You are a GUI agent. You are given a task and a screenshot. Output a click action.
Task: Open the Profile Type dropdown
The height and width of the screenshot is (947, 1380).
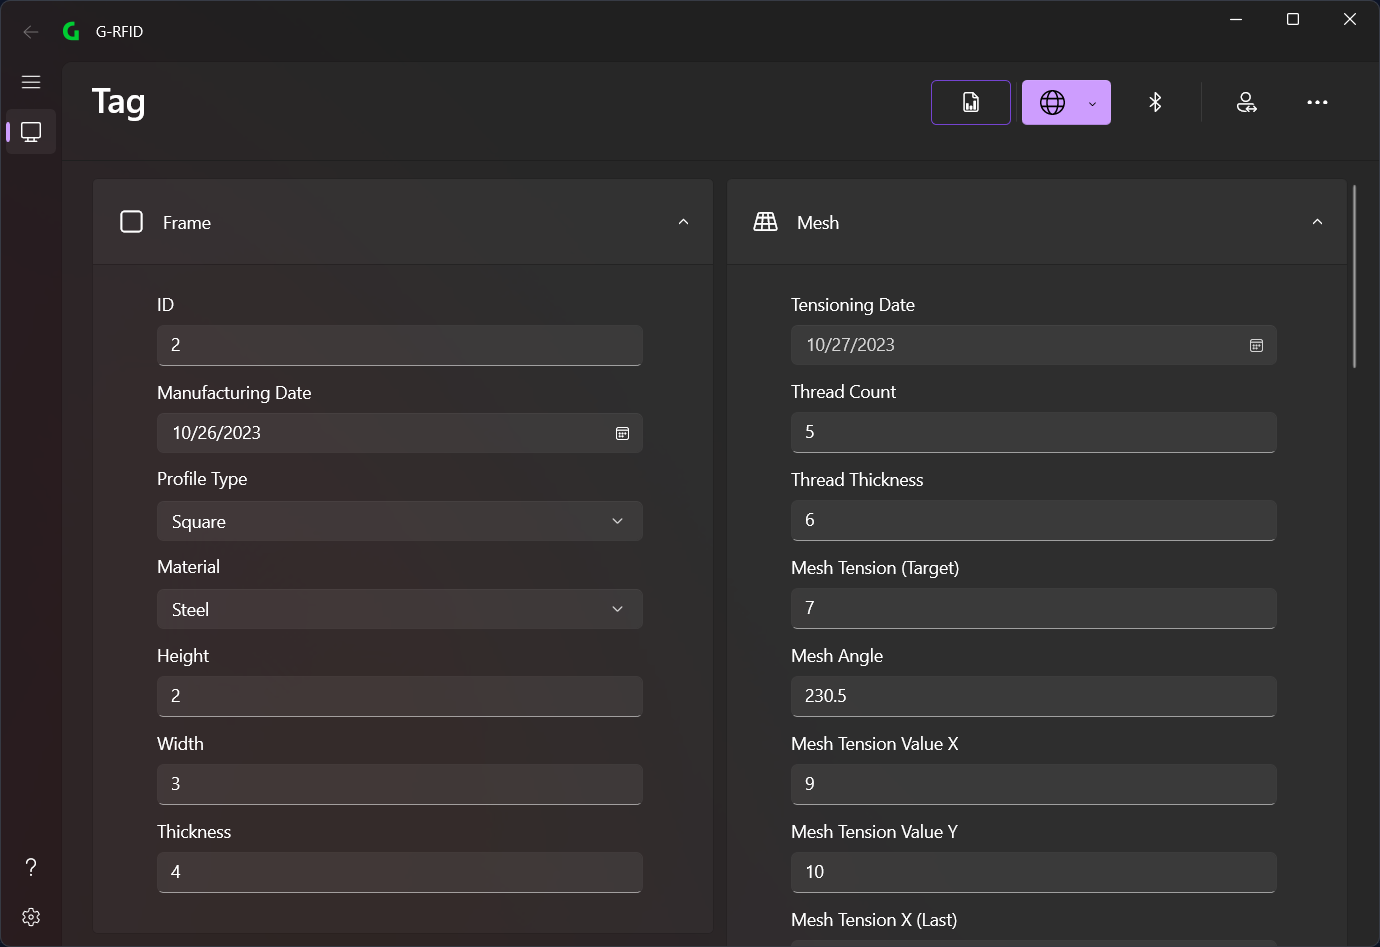[x=400, y=521]
